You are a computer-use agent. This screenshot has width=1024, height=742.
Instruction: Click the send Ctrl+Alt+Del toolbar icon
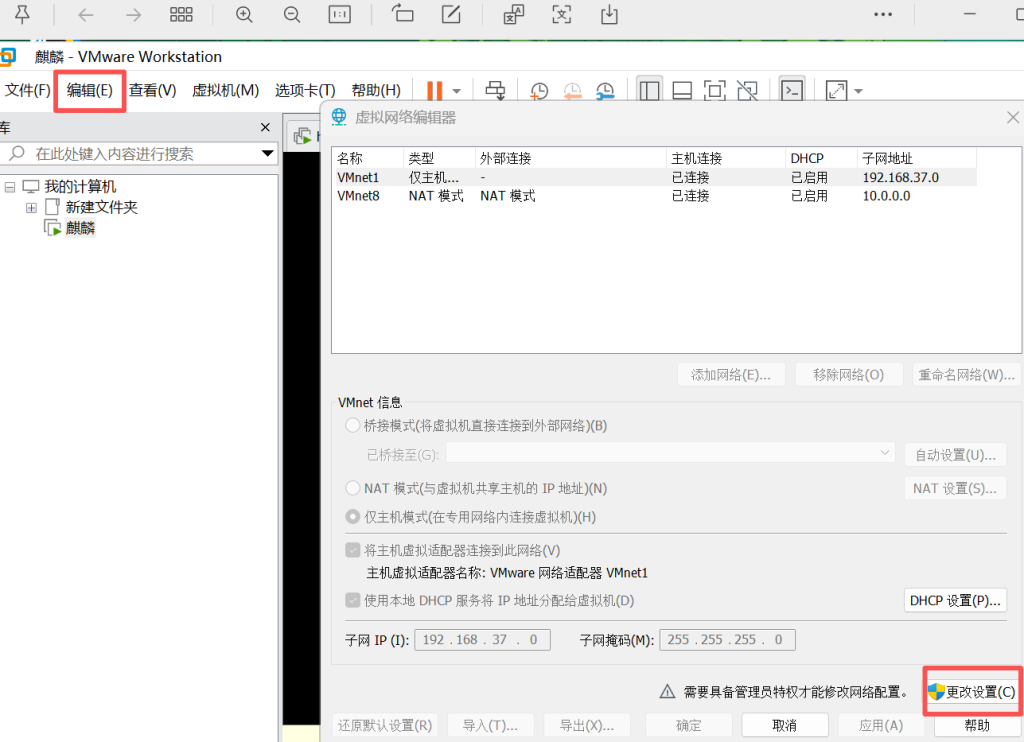[x=496, y=91]
